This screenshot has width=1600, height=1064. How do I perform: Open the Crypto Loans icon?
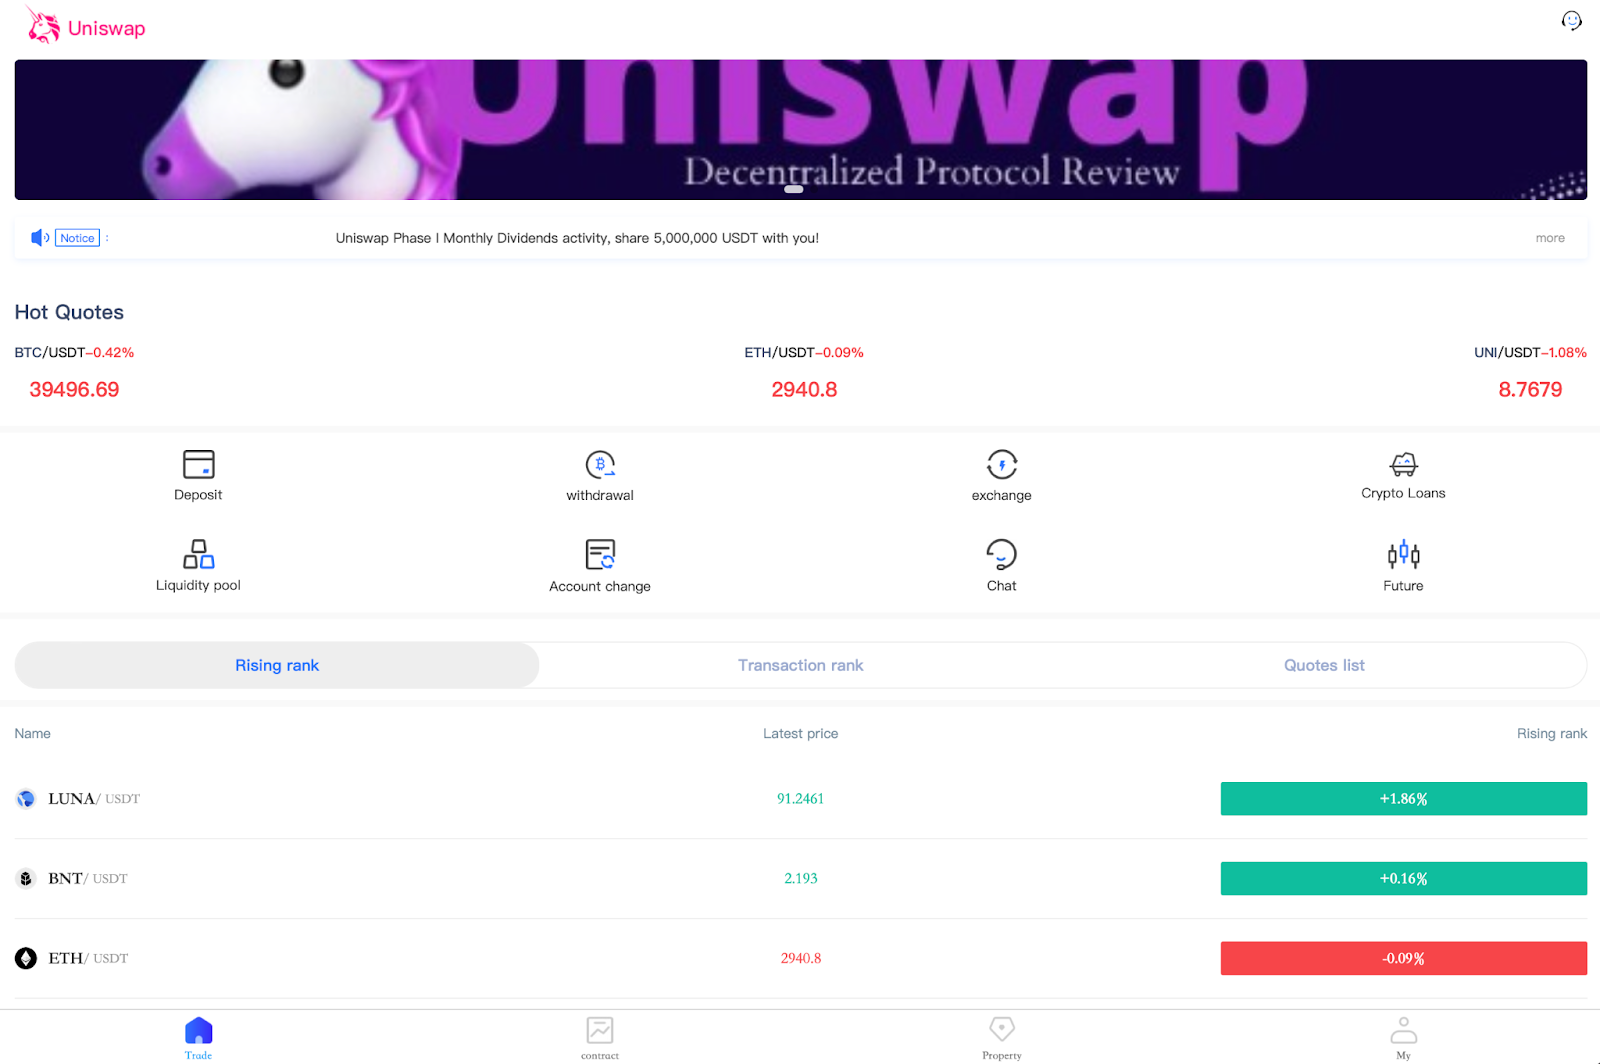[1403, 464]
